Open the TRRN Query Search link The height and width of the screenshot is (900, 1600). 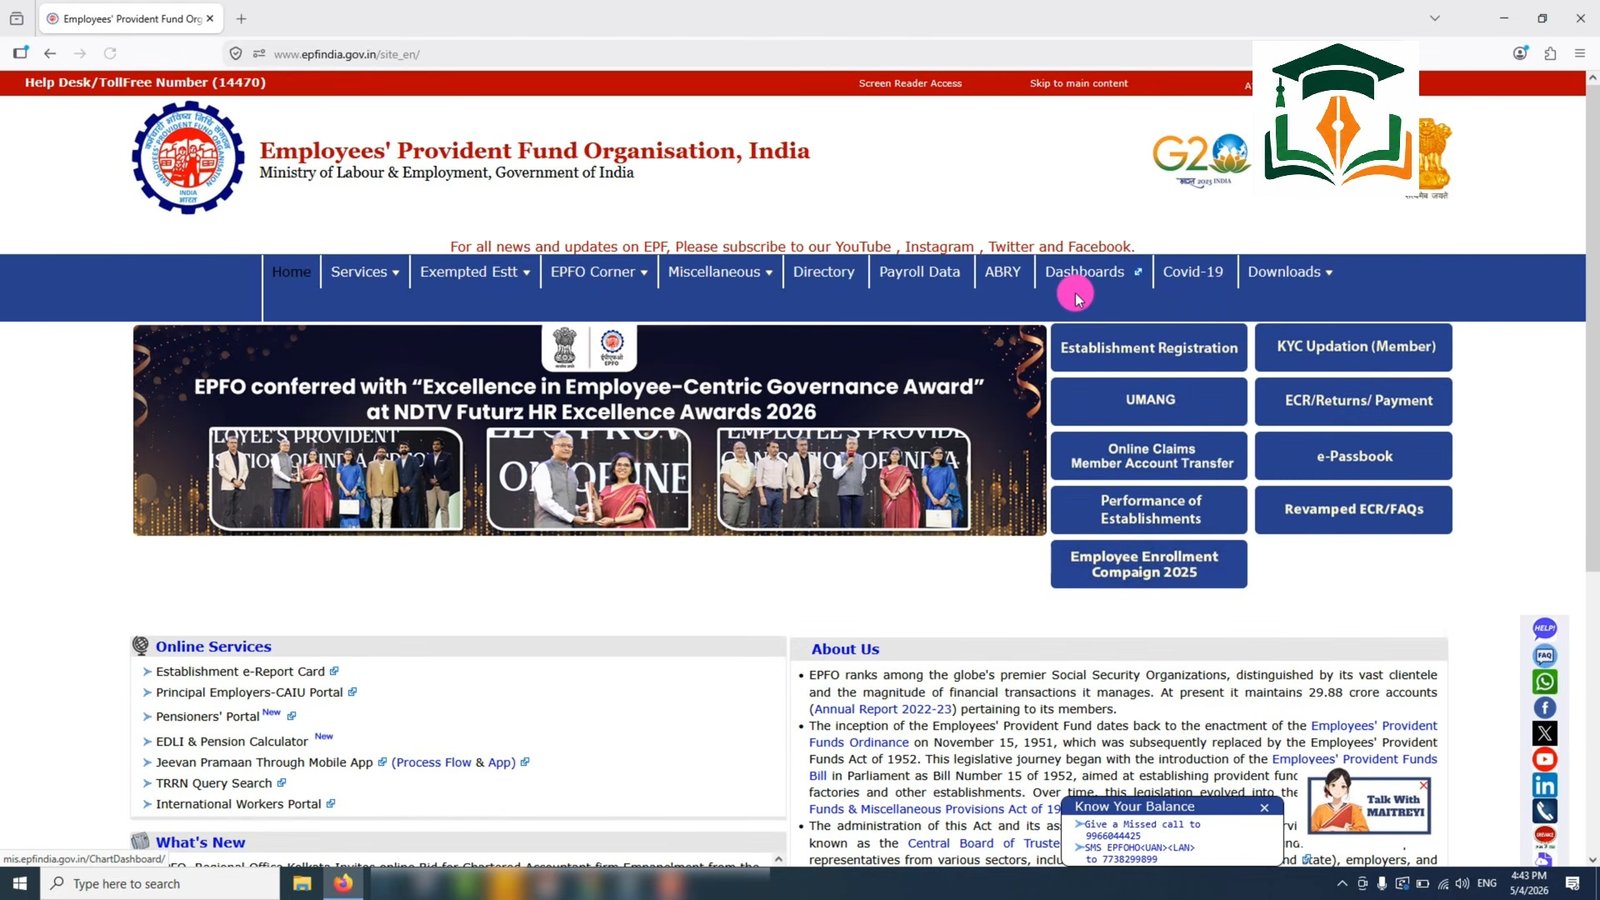point(214,784)
